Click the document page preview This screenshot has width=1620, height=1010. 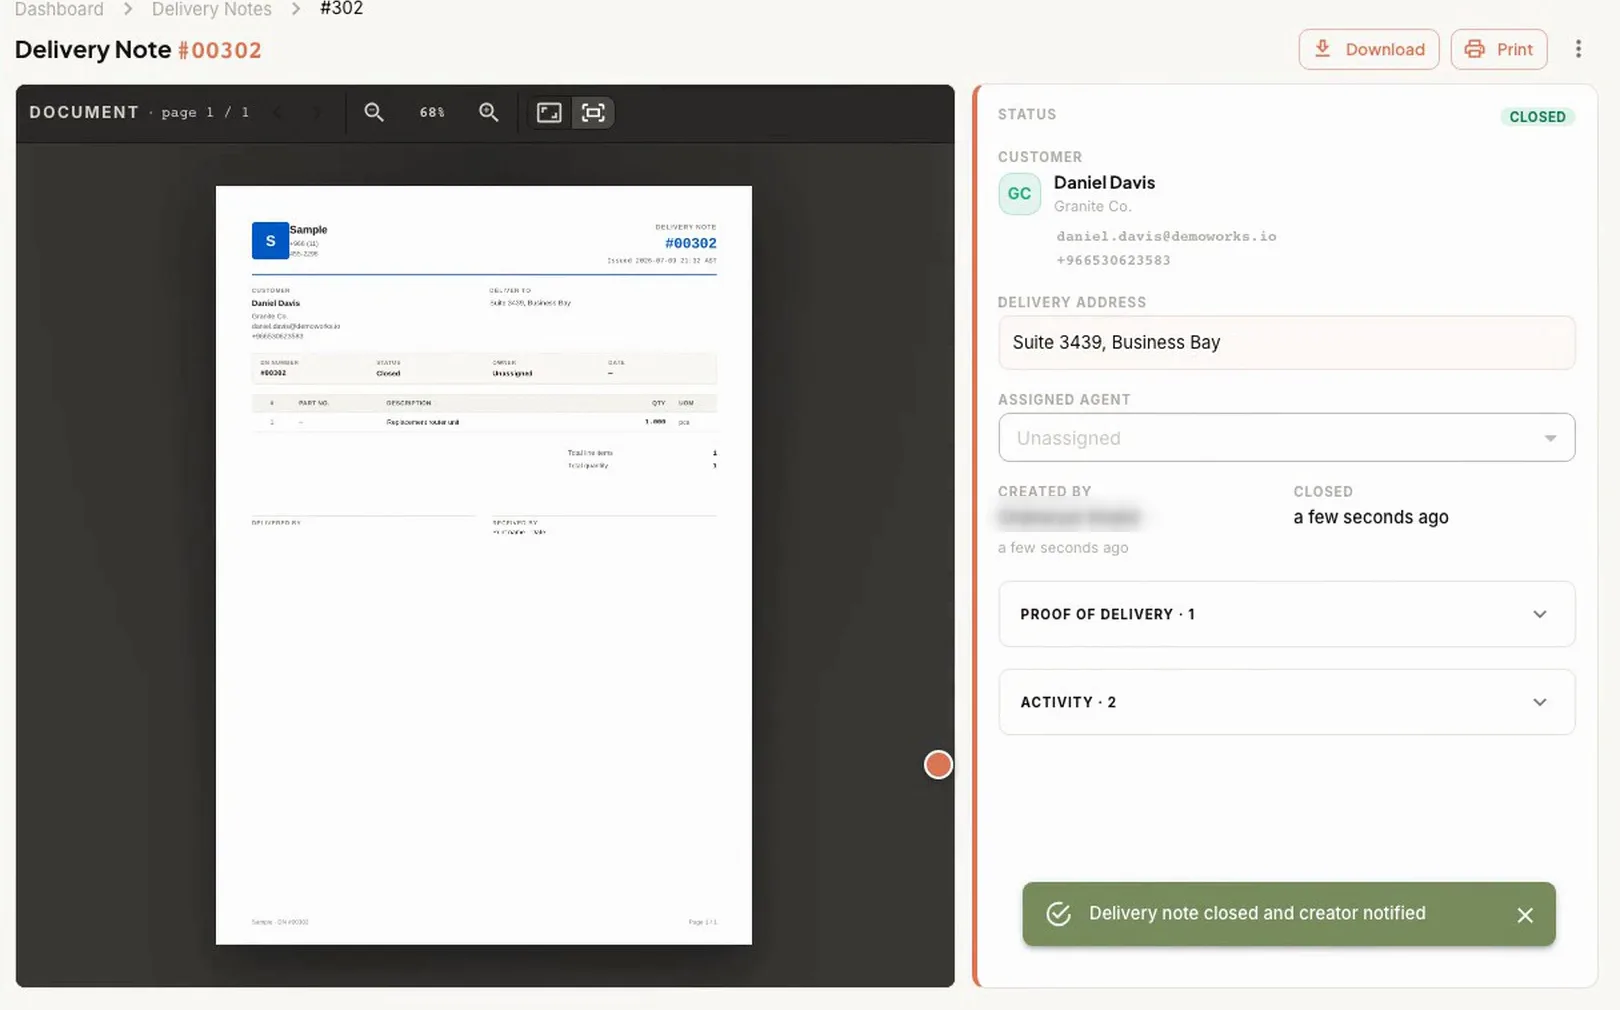tap(484, 565)
